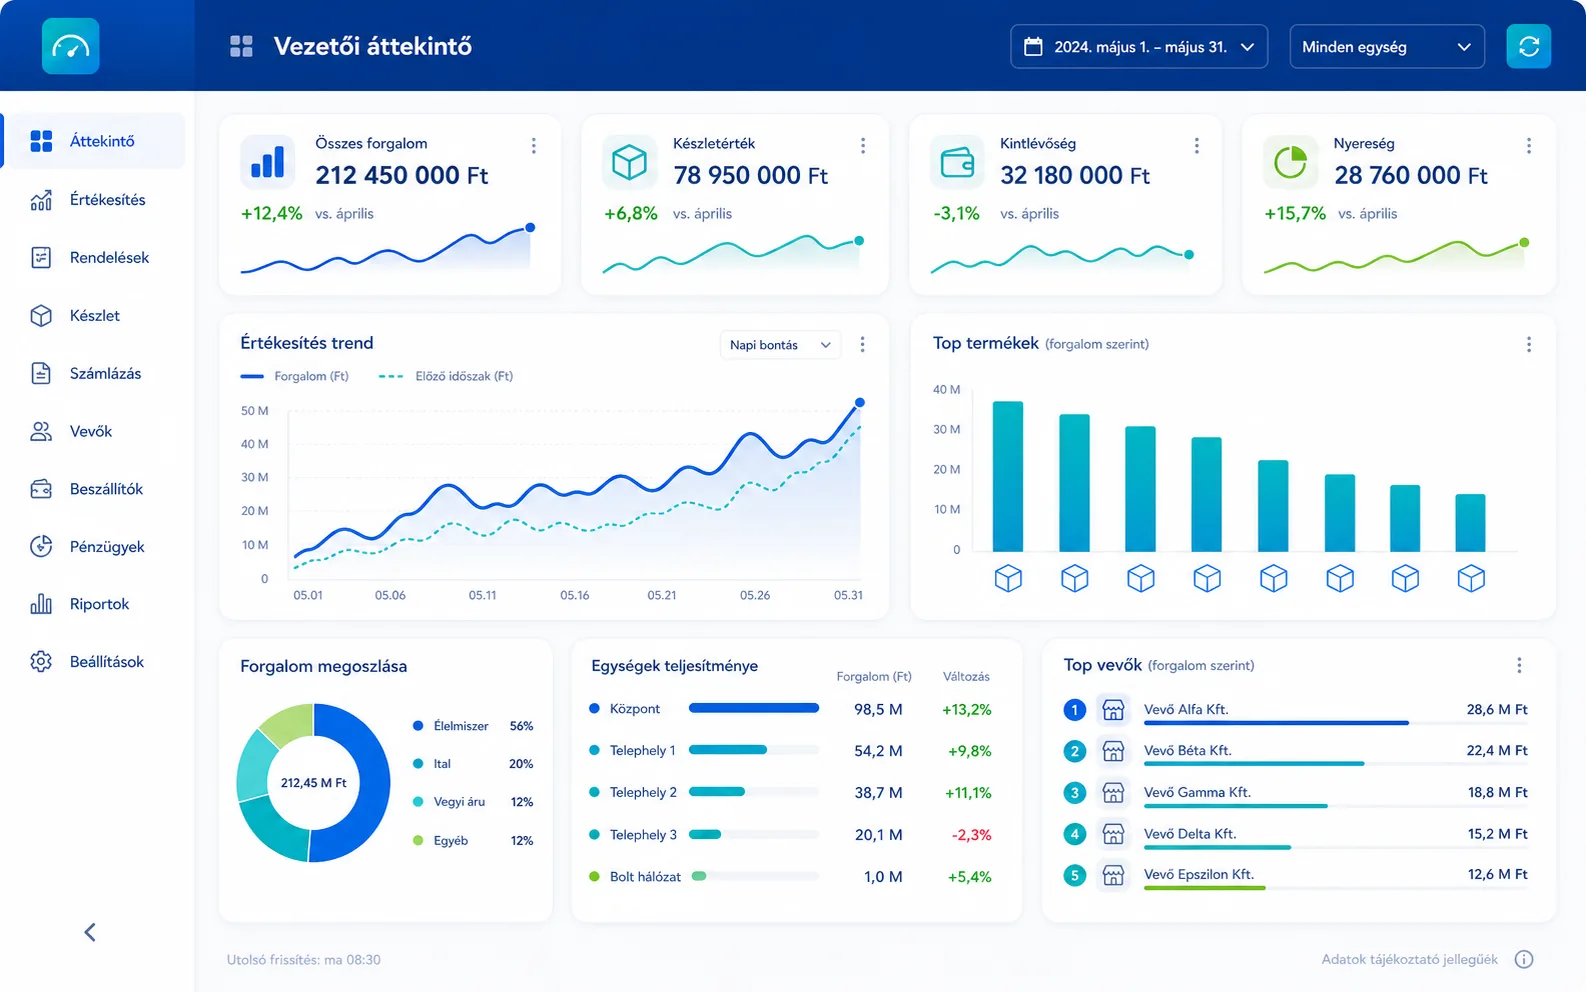
Task: Open the Vevő Epszilon Kft. customer link
Action: (1199, 874)
